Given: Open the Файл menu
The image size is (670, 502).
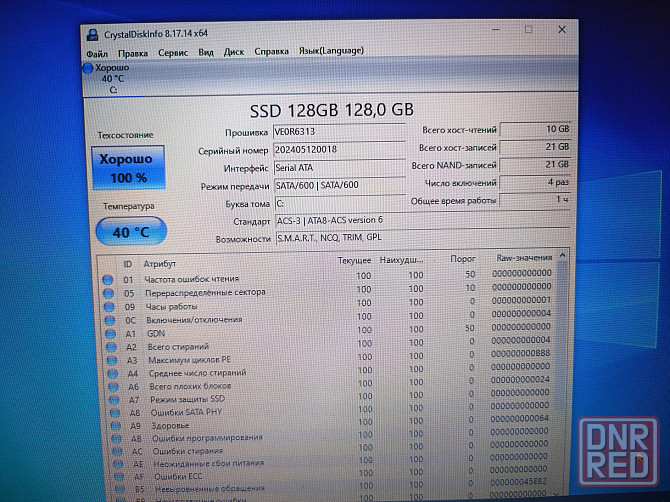Looking at the screenshot, I should point(97,54).
